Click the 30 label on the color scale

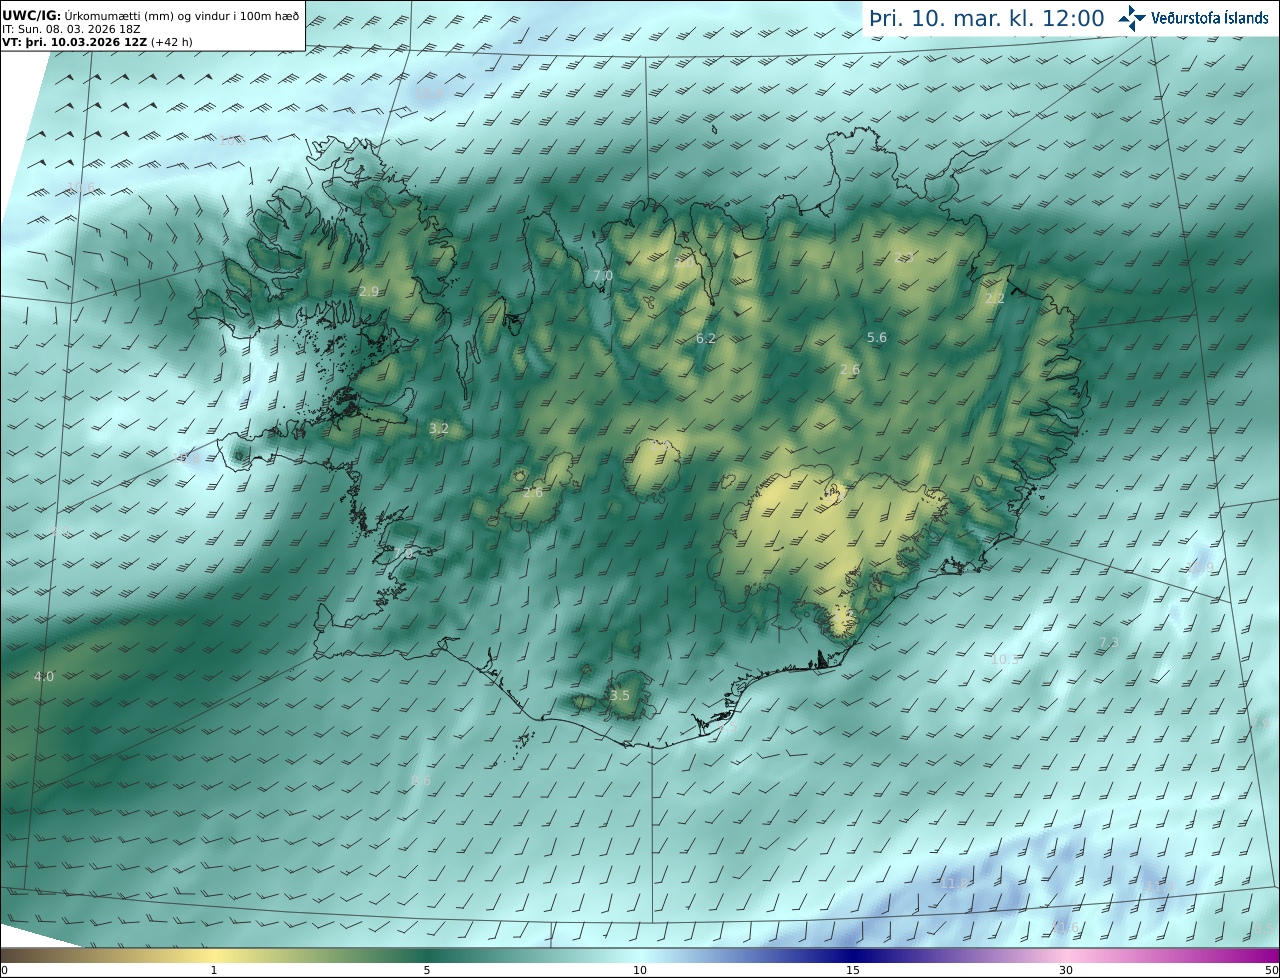pyautogui.click(x=1066, y=970)
